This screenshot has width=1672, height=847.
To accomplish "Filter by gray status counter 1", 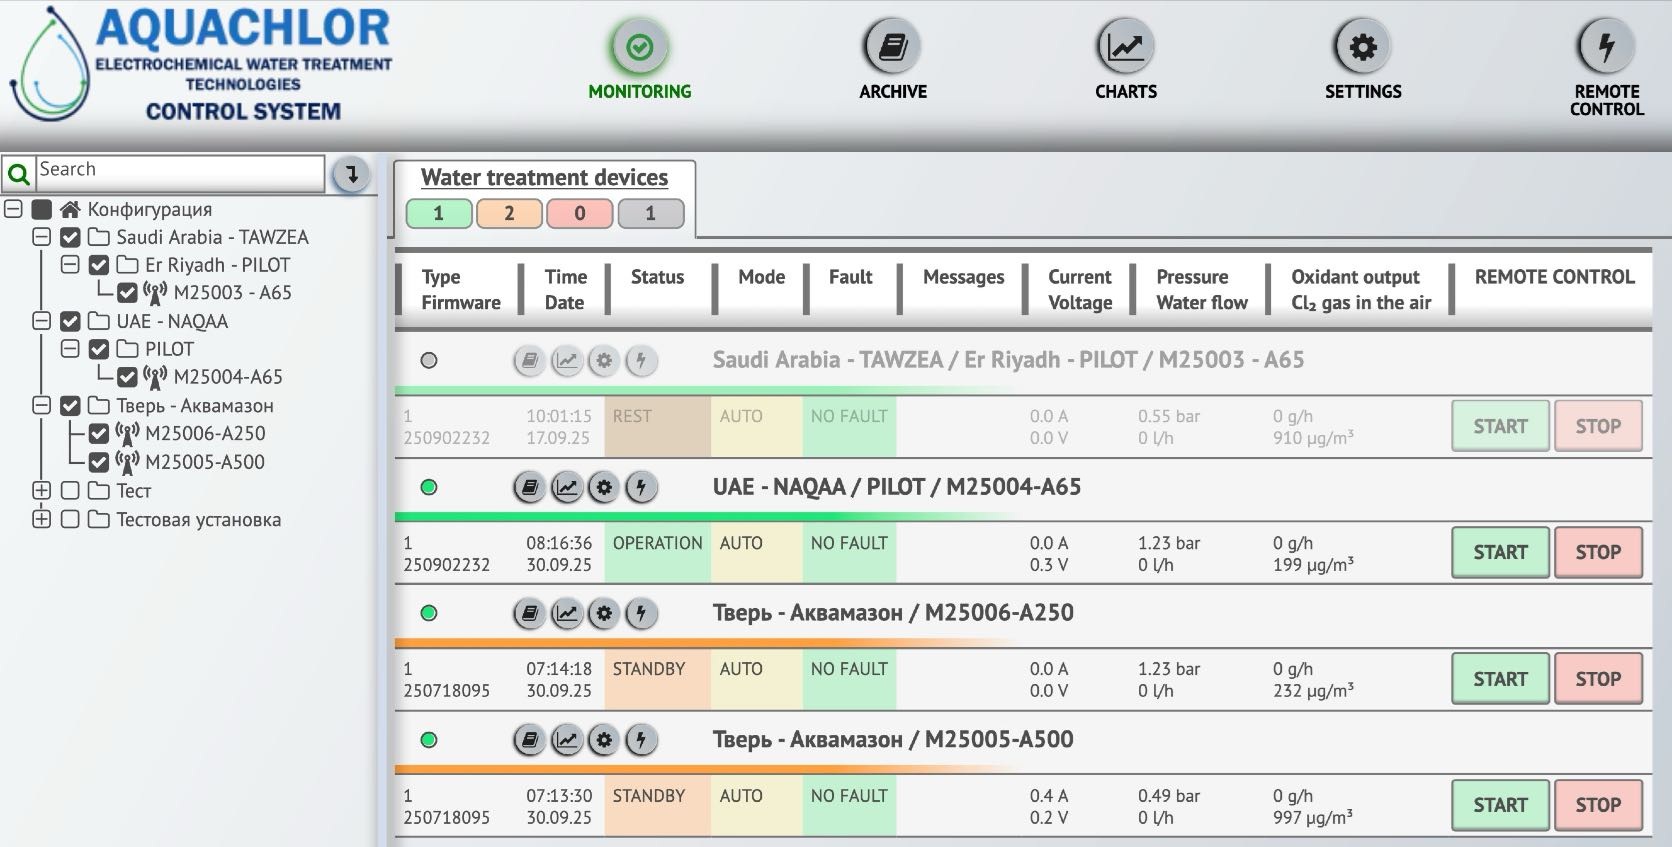I will pos(651,213).
